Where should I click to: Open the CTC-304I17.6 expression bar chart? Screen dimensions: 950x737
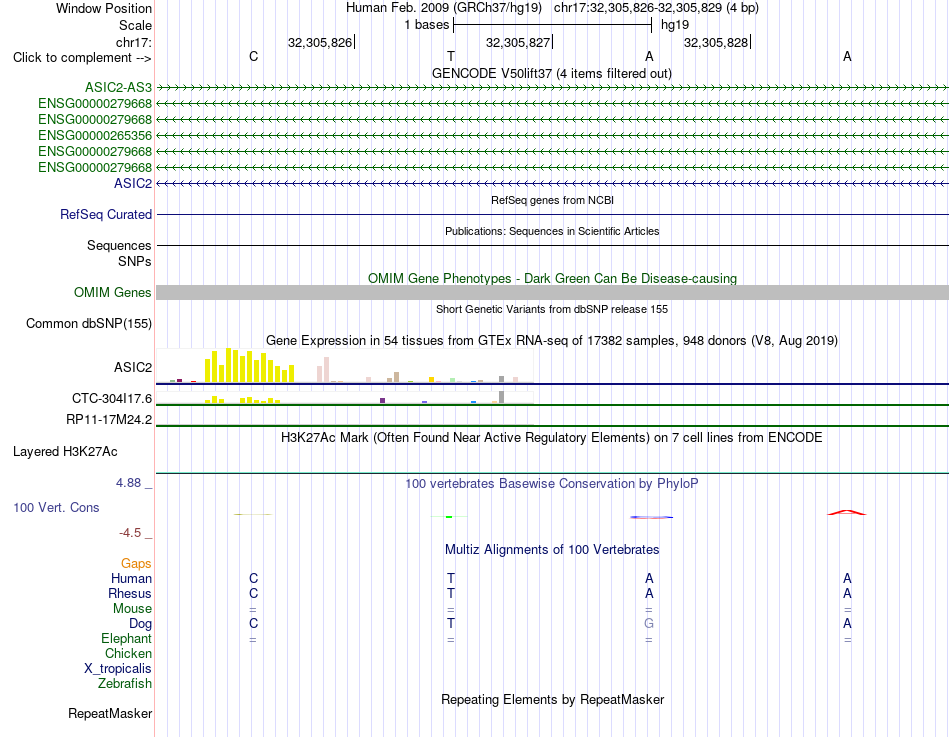[345, 398]
